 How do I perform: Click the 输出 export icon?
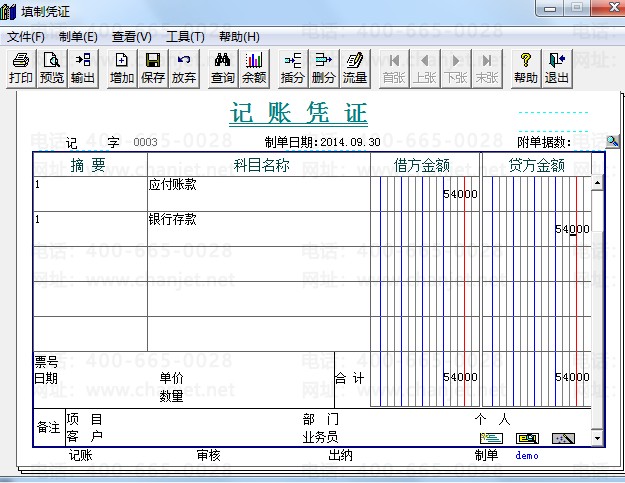pyautogui.click(x=83, y=67)
